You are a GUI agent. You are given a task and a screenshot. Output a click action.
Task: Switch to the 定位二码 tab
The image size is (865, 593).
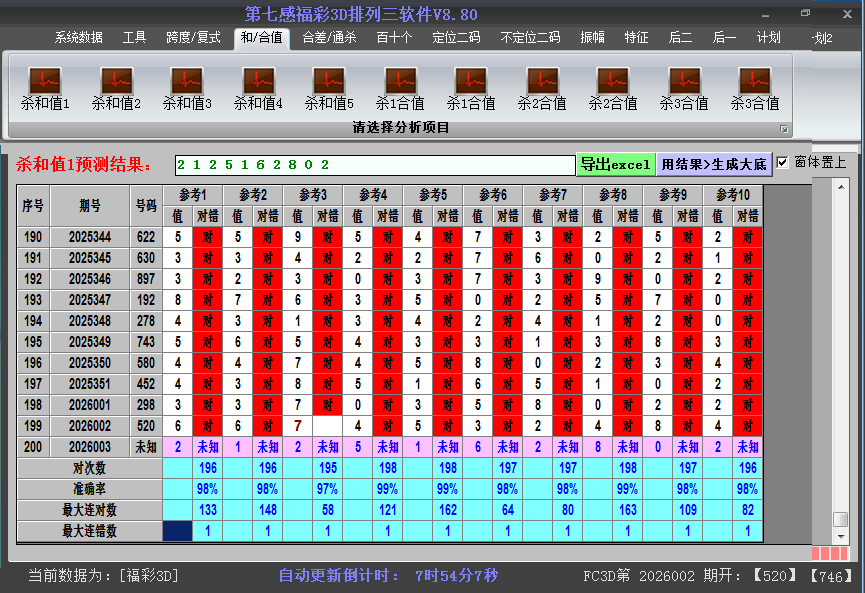pos(455,38)
